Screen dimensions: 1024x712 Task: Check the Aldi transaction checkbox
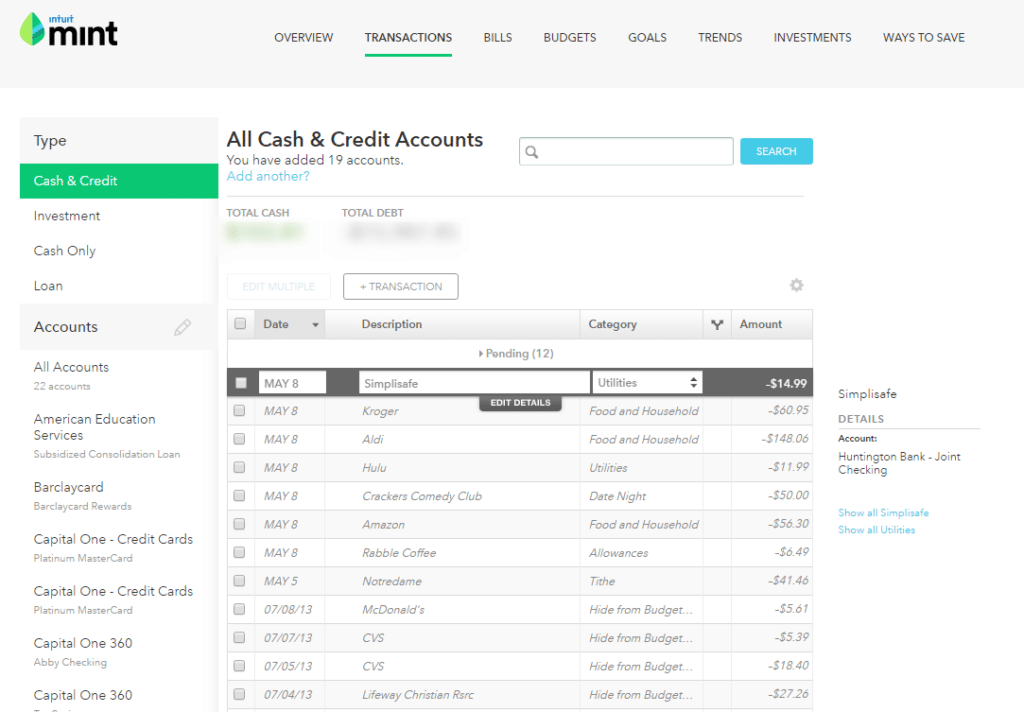pyautogui.click(x=240, y=439)
